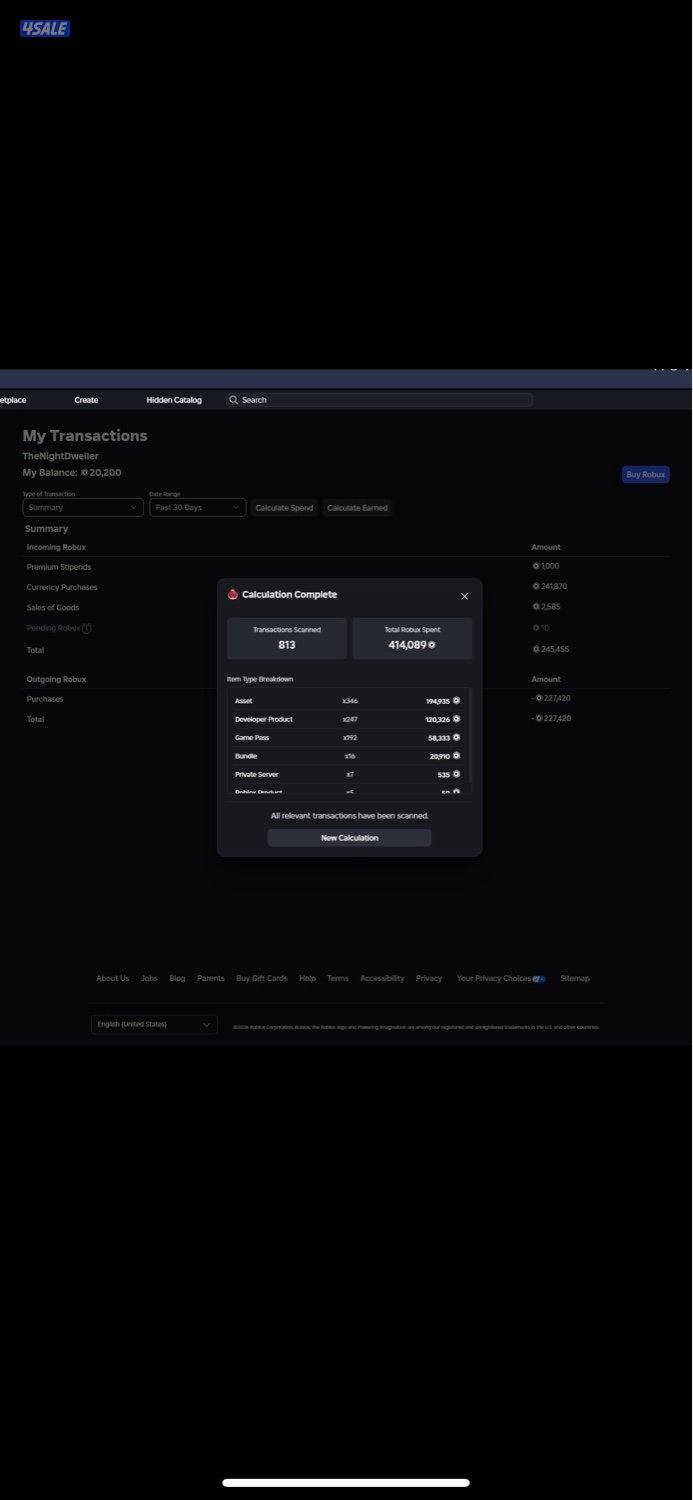Click Robux icon in the Asset row
This screenshot has width=693, height=1500.
(x=456, y=701)
